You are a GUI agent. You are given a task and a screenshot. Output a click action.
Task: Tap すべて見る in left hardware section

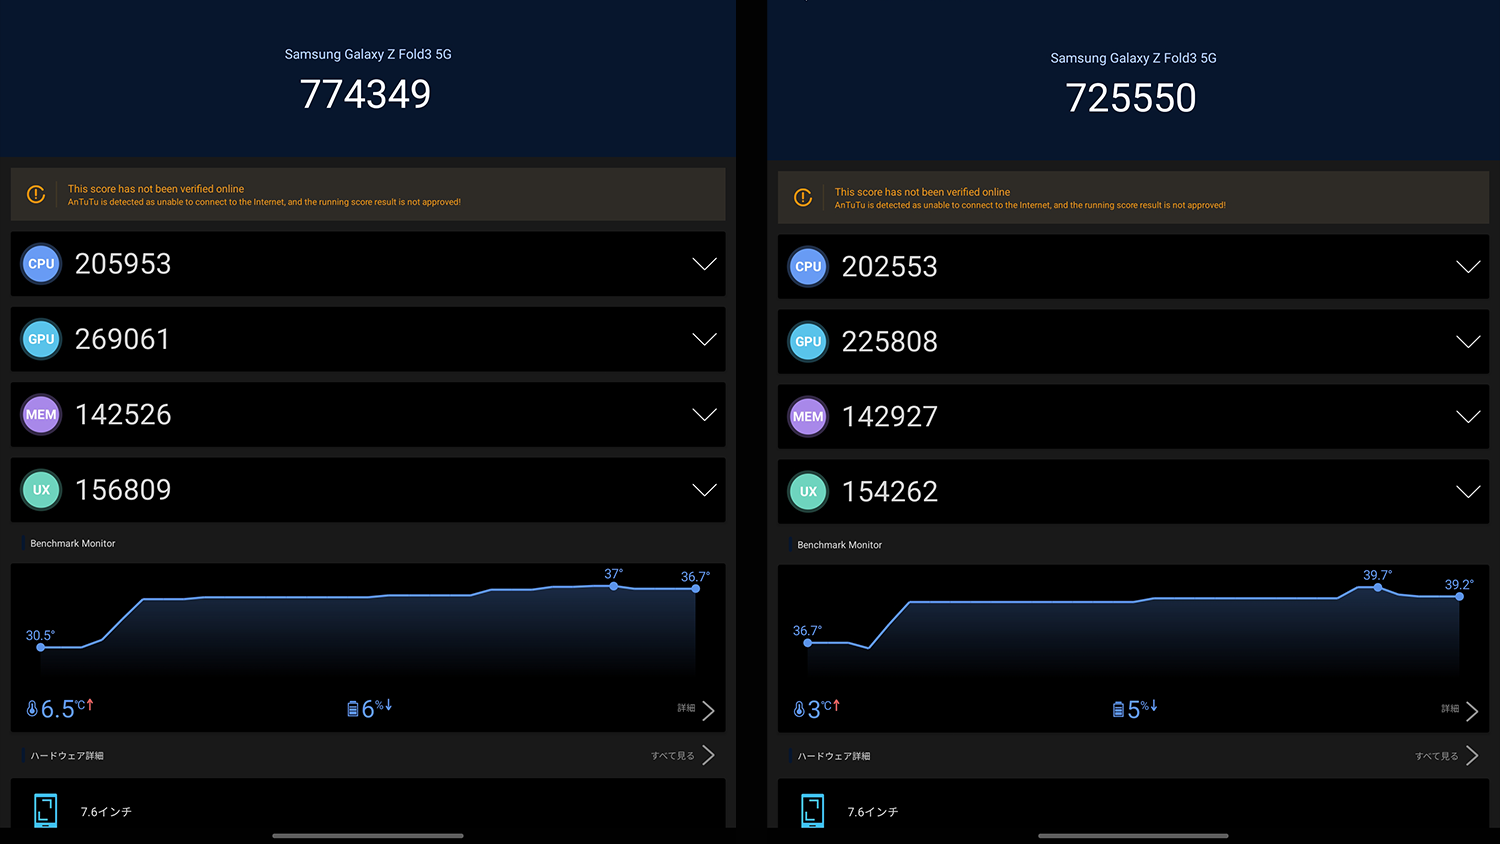pyautogui.click(x=682, y=756)
